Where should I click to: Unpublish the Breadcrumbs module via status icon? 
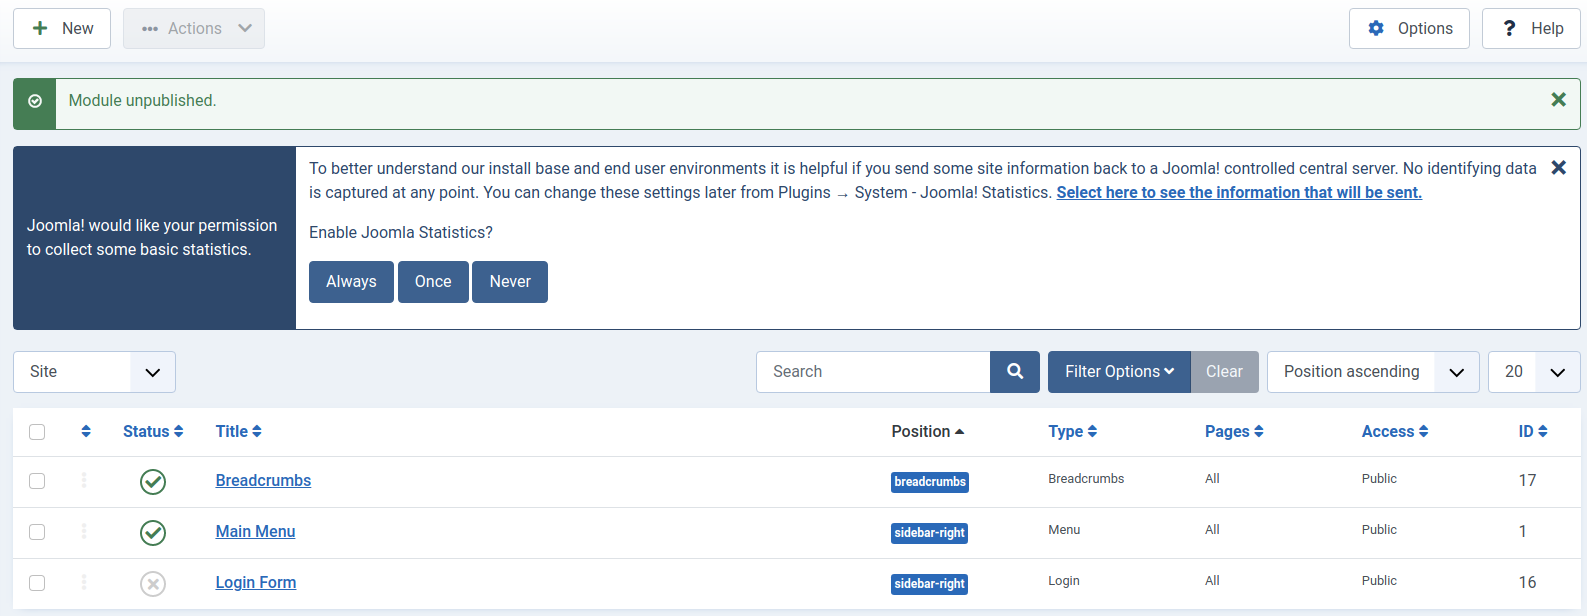153,482
